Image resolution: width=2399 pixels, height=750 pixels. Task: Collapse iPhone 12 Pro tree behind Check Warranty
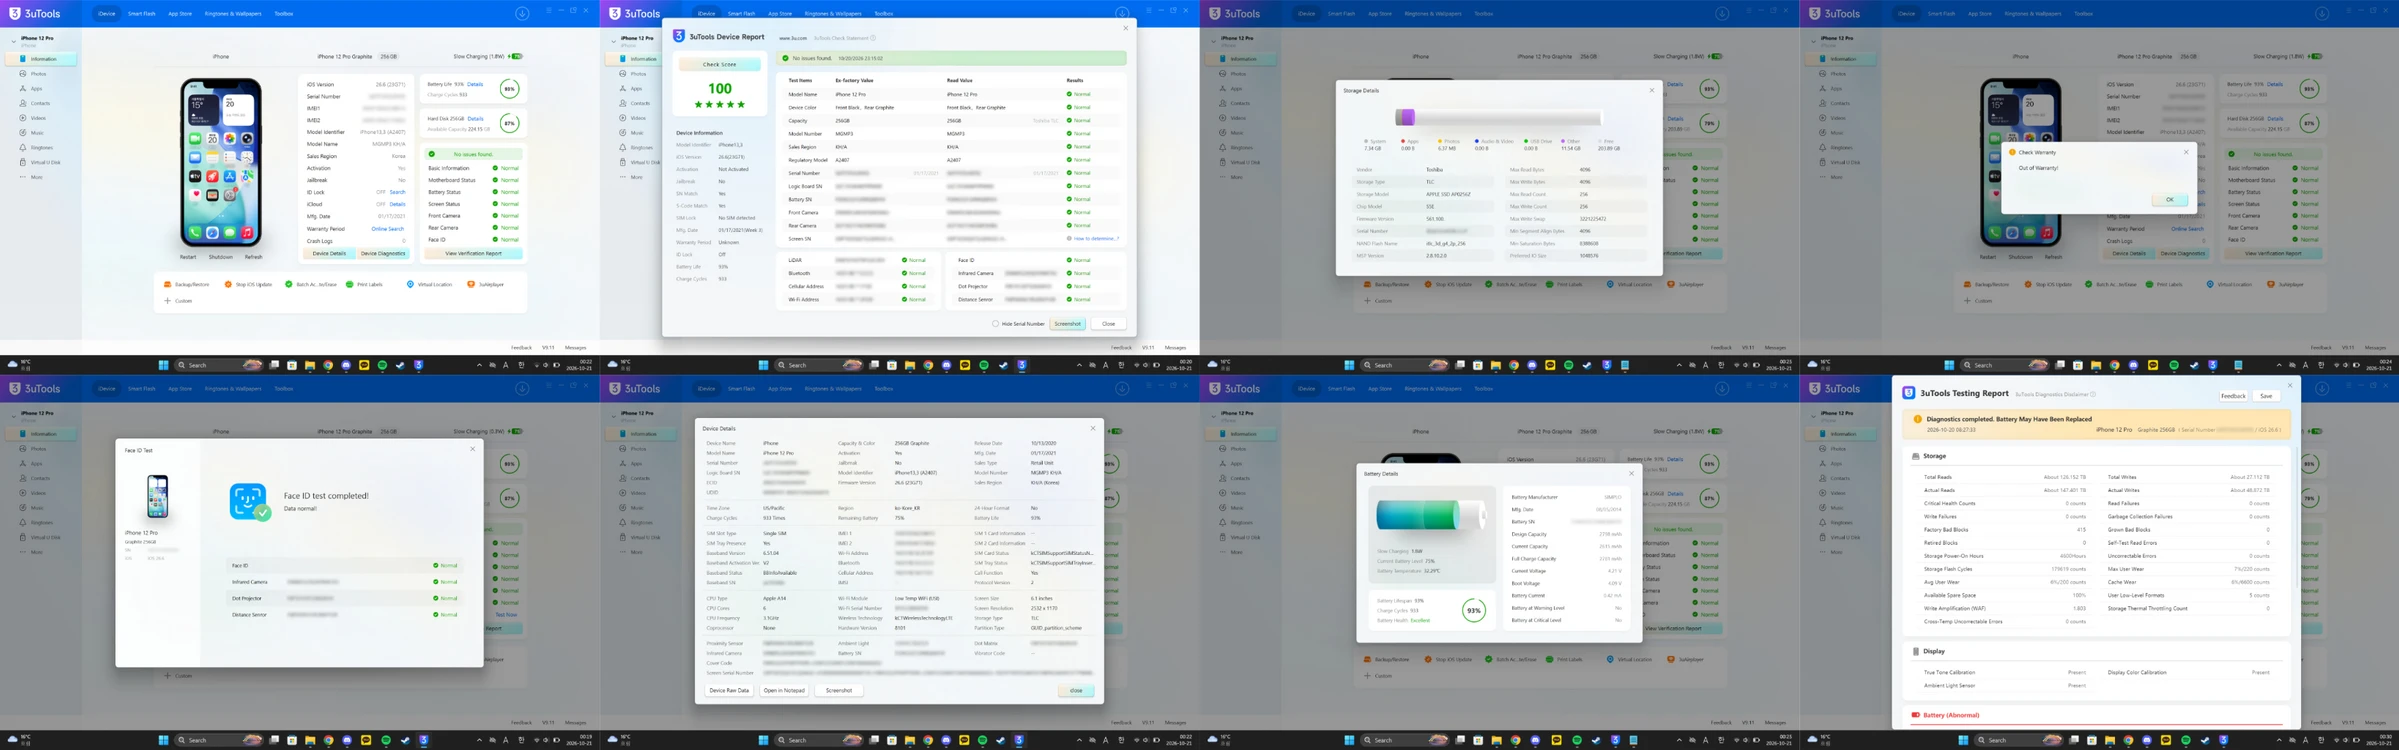[1813, 41]
